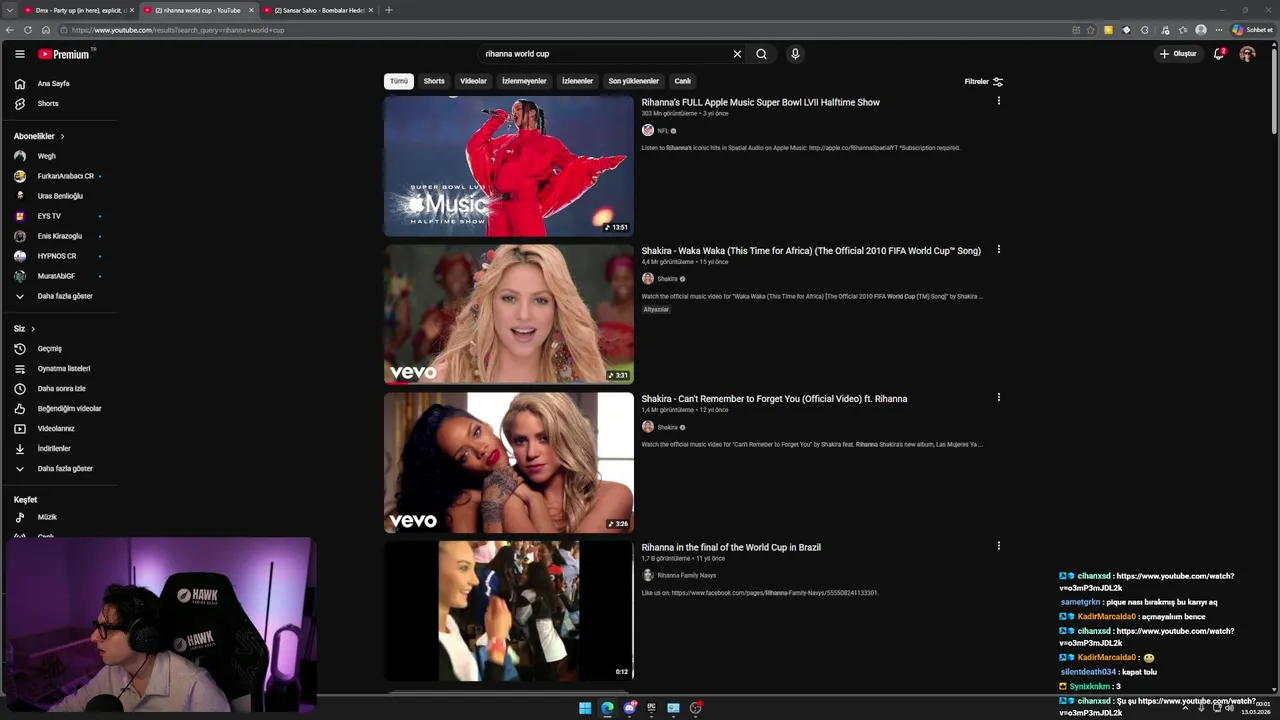The height and width of the screenshot is (720, 1280).
Task: Select the Son yüklenenler filter chip
Action: [634, 81]
